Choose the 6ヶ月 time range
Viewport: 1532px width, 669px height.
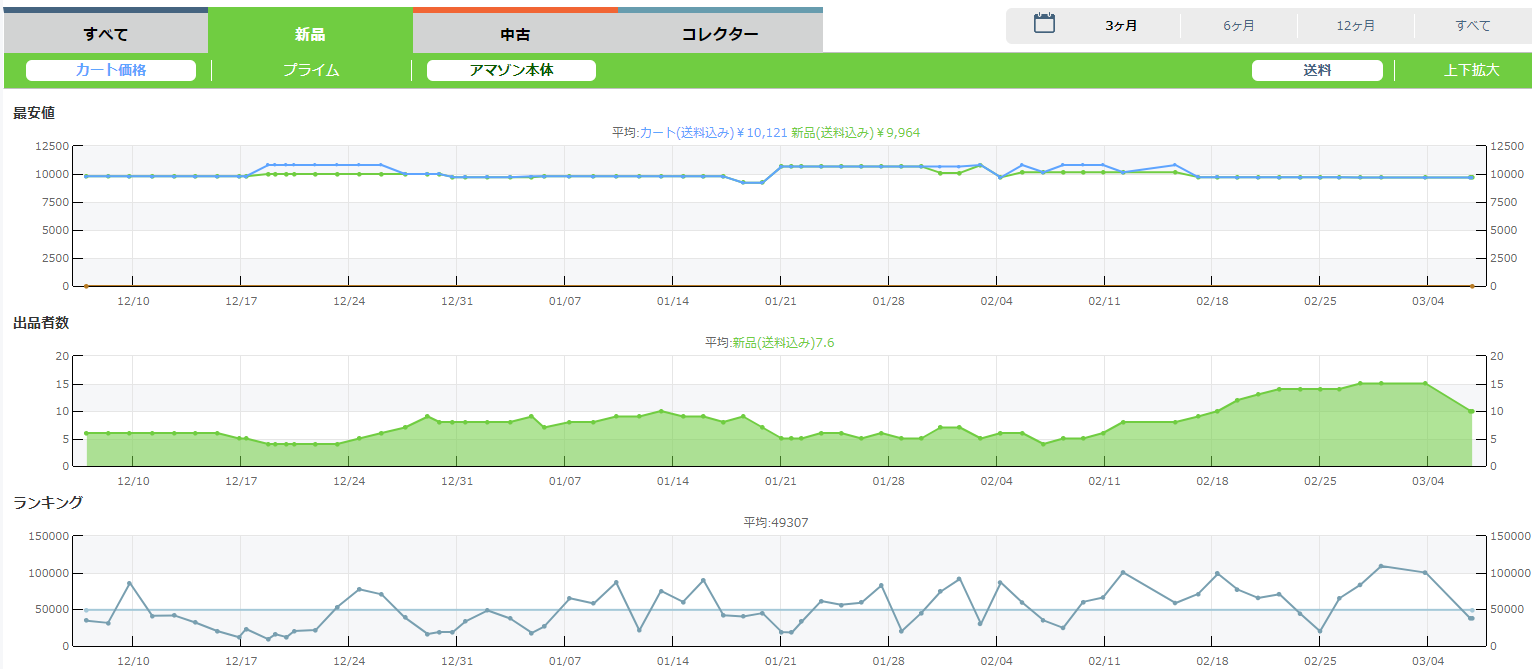tap(1238, 26)
